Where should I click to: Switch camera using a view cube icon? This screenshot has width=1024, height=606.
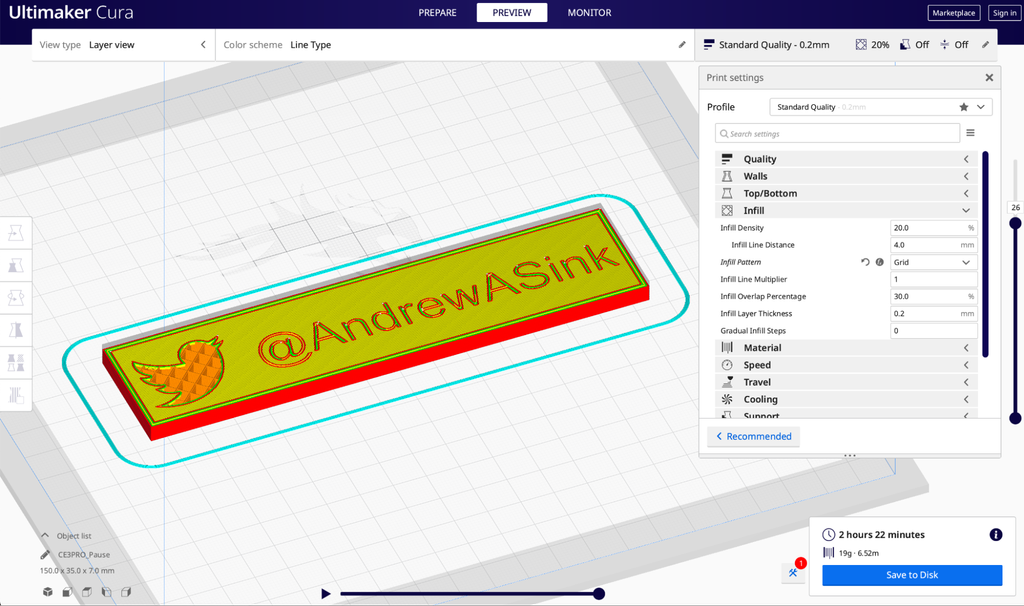pyautogui.click(x=47, y=592)
